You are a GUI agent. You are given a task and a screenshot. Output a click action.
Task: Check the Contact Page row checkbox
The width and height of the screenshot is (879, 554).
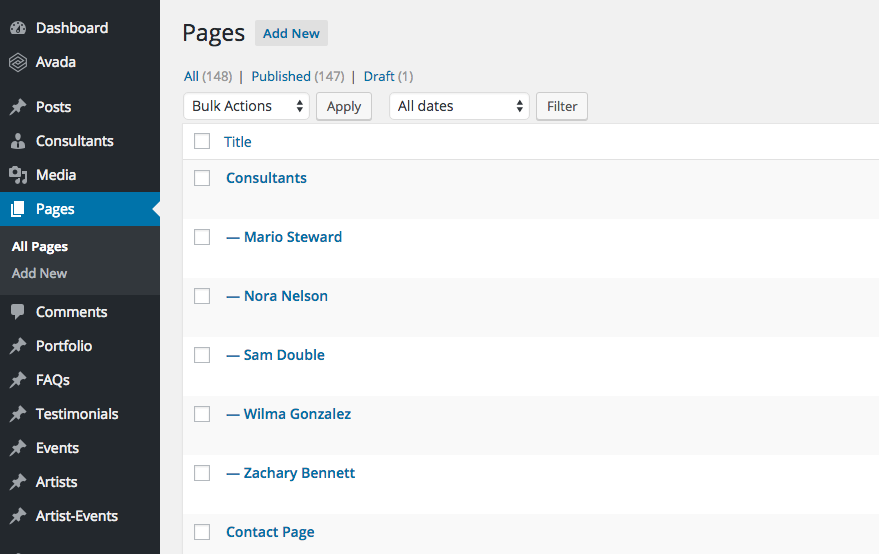tap(202, 532)
